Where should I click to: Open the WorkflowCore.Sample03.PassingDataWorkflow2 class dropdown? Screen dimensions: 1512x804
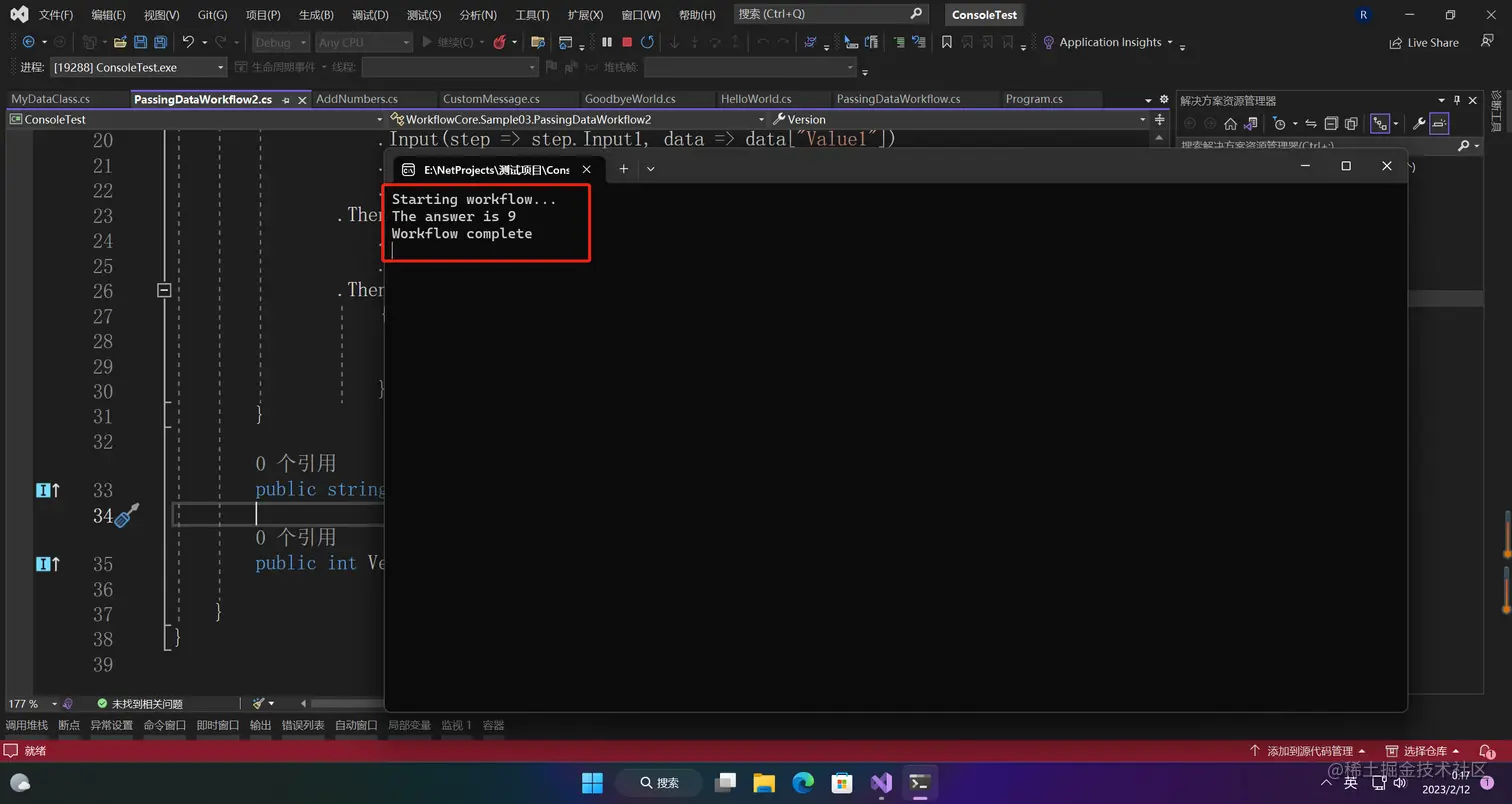577,119
